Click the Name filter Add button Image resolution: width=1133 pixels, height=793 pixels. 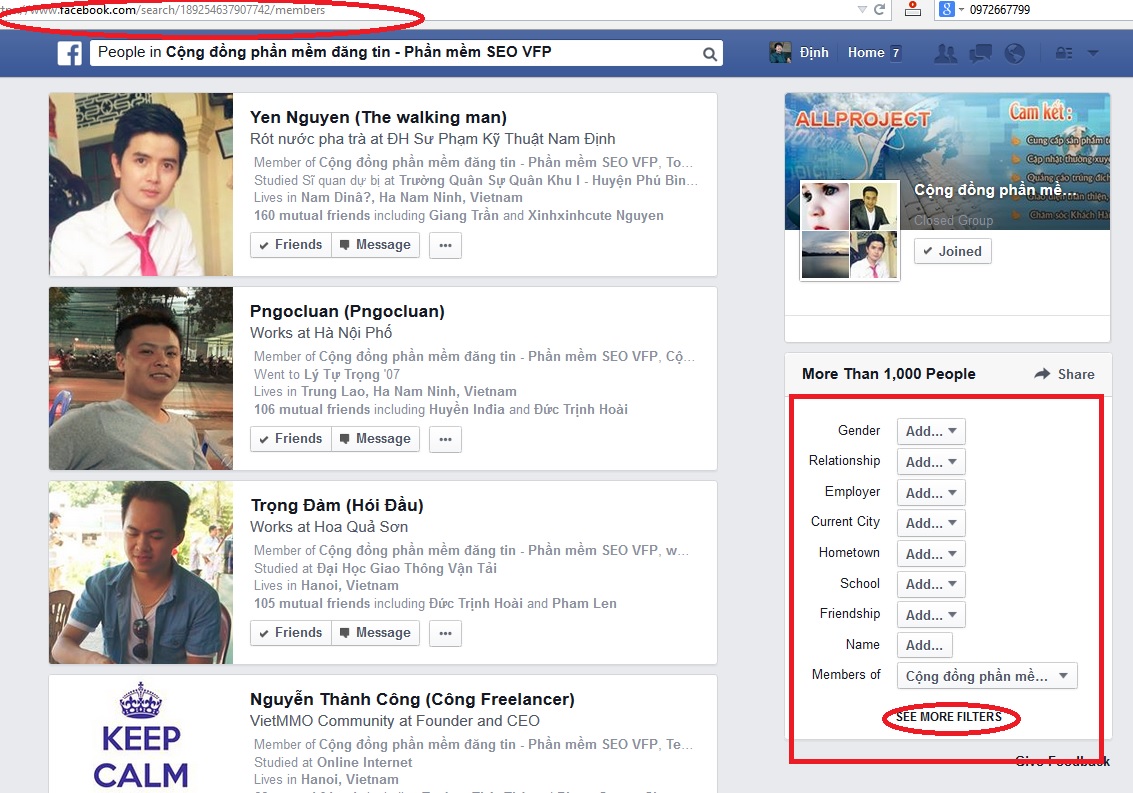tap(924, 646)
